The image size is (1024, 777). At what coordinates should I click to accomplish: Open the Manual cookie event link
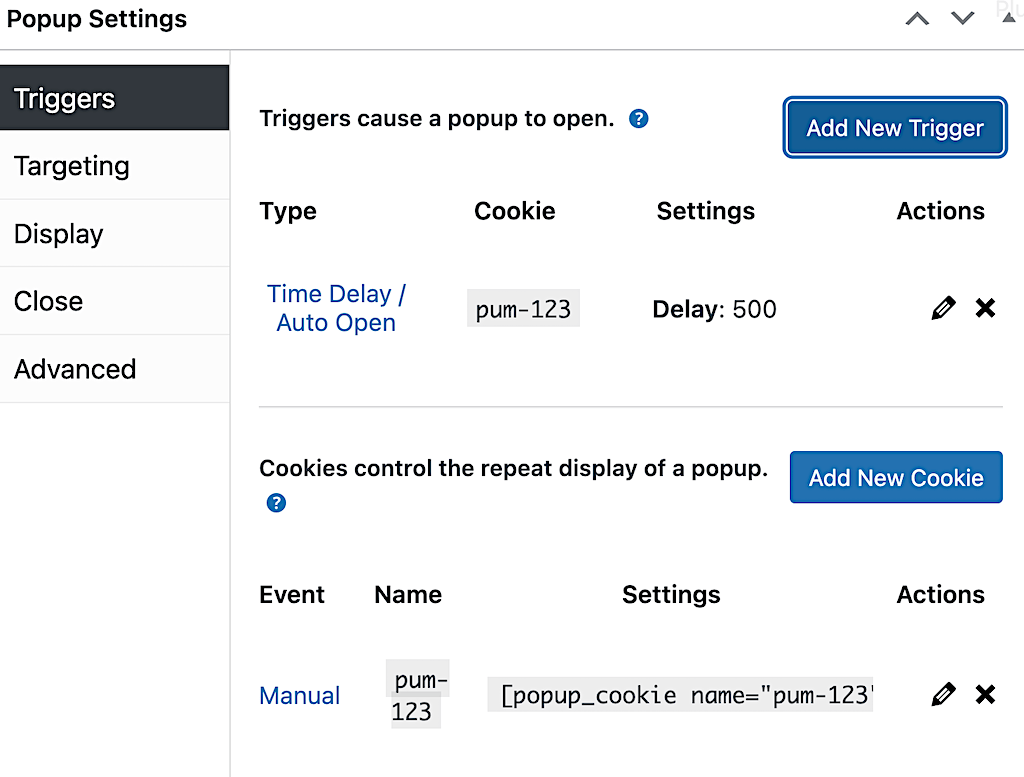tap(300, 695)
